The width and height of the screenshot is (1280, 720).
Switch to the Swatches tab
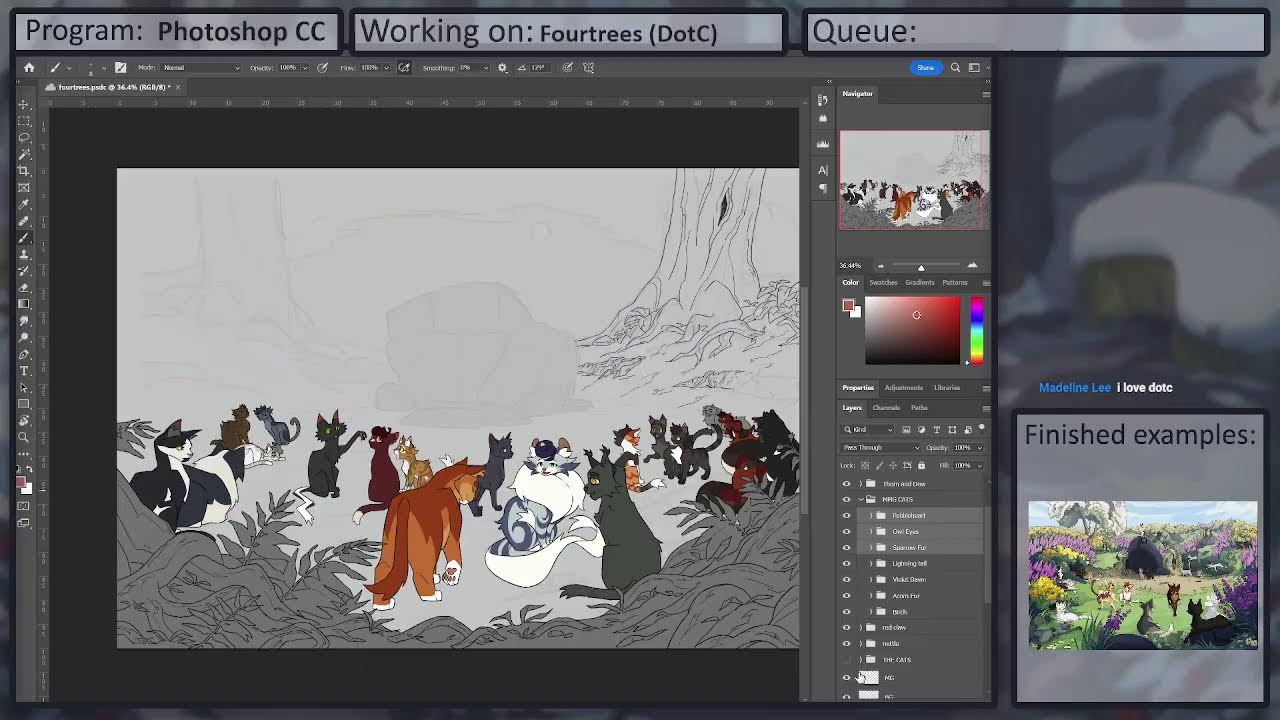click(x=882, y=283)
